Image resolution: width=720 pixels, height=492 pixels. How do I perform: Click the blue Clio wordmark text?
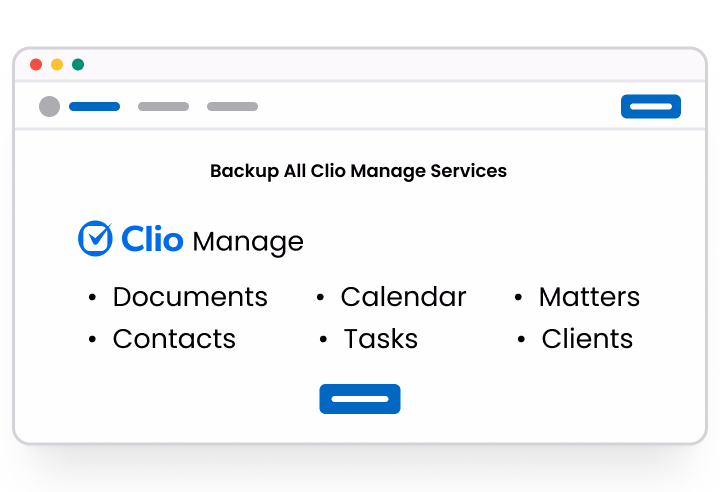(151, 240)
